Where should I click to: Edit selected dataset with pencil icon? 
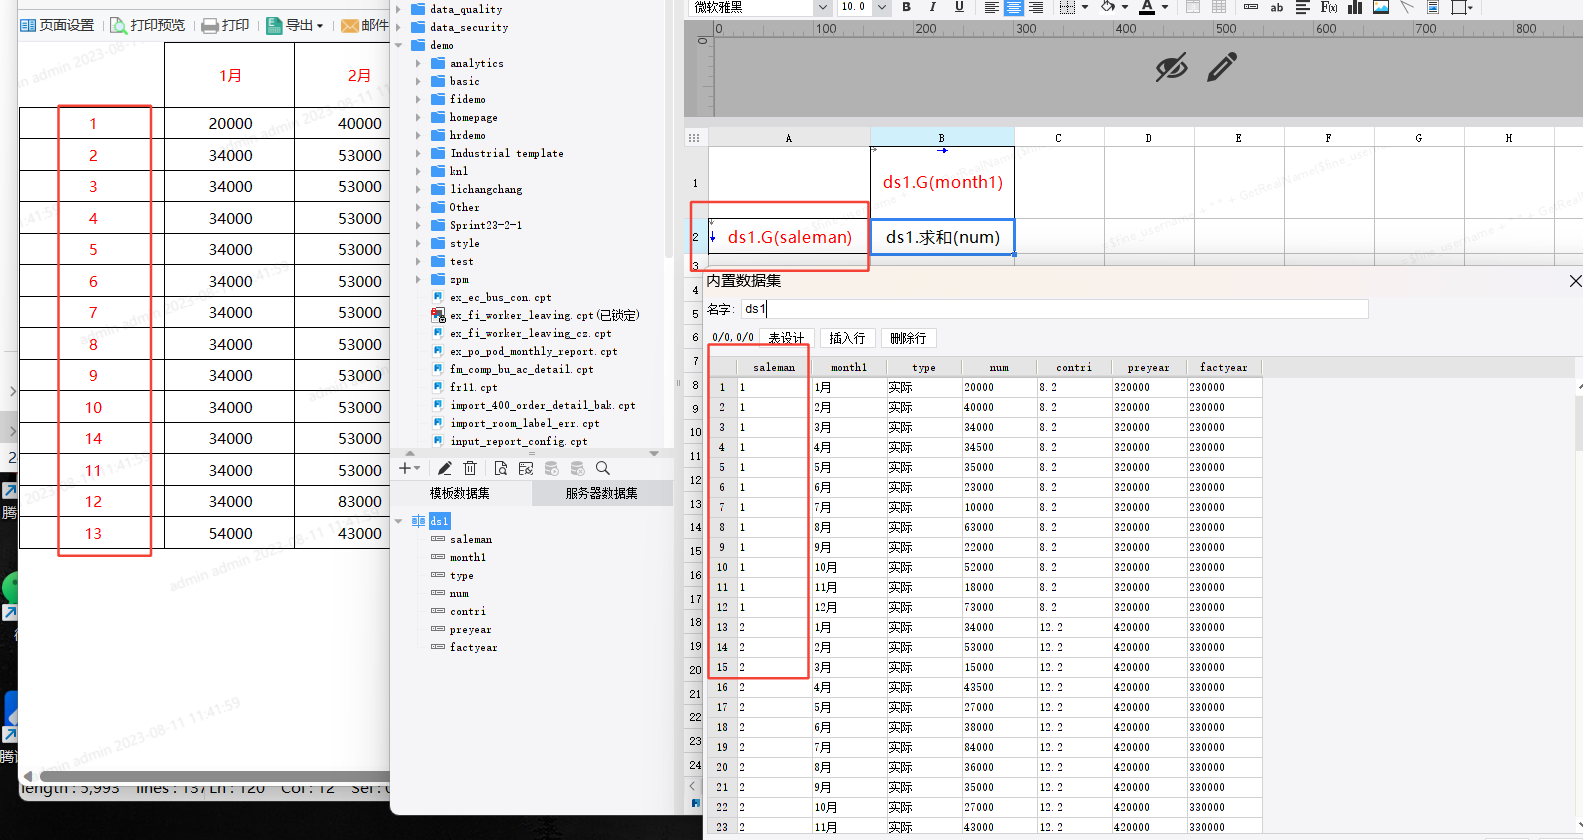[445, 468]
